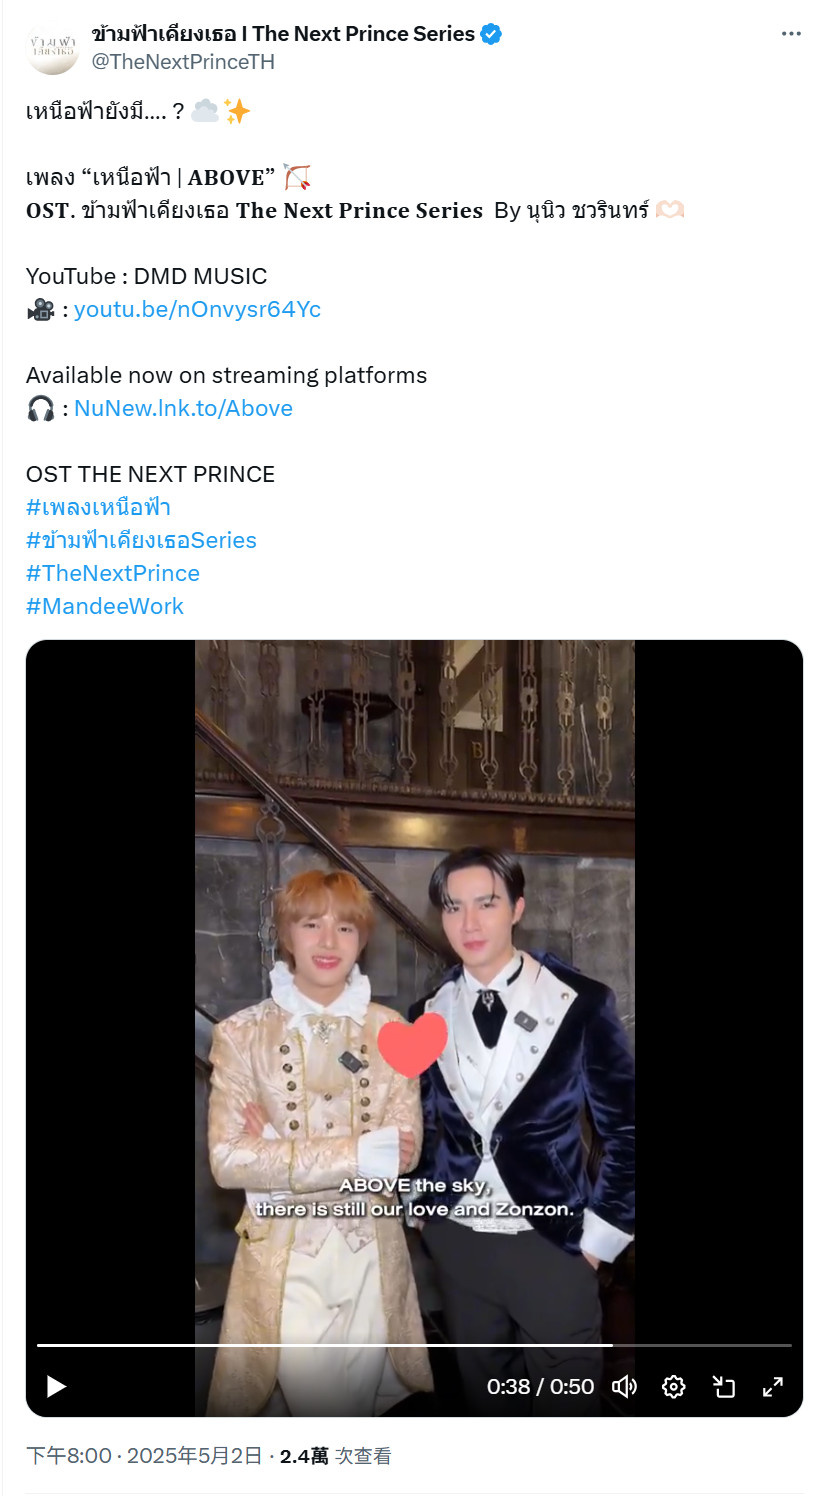This screenshot has height=1496, width=822.
Task: Open the #ข้ามฟ้าเคียงเธอSeries hashtag
Action: [x=141, y=540]
